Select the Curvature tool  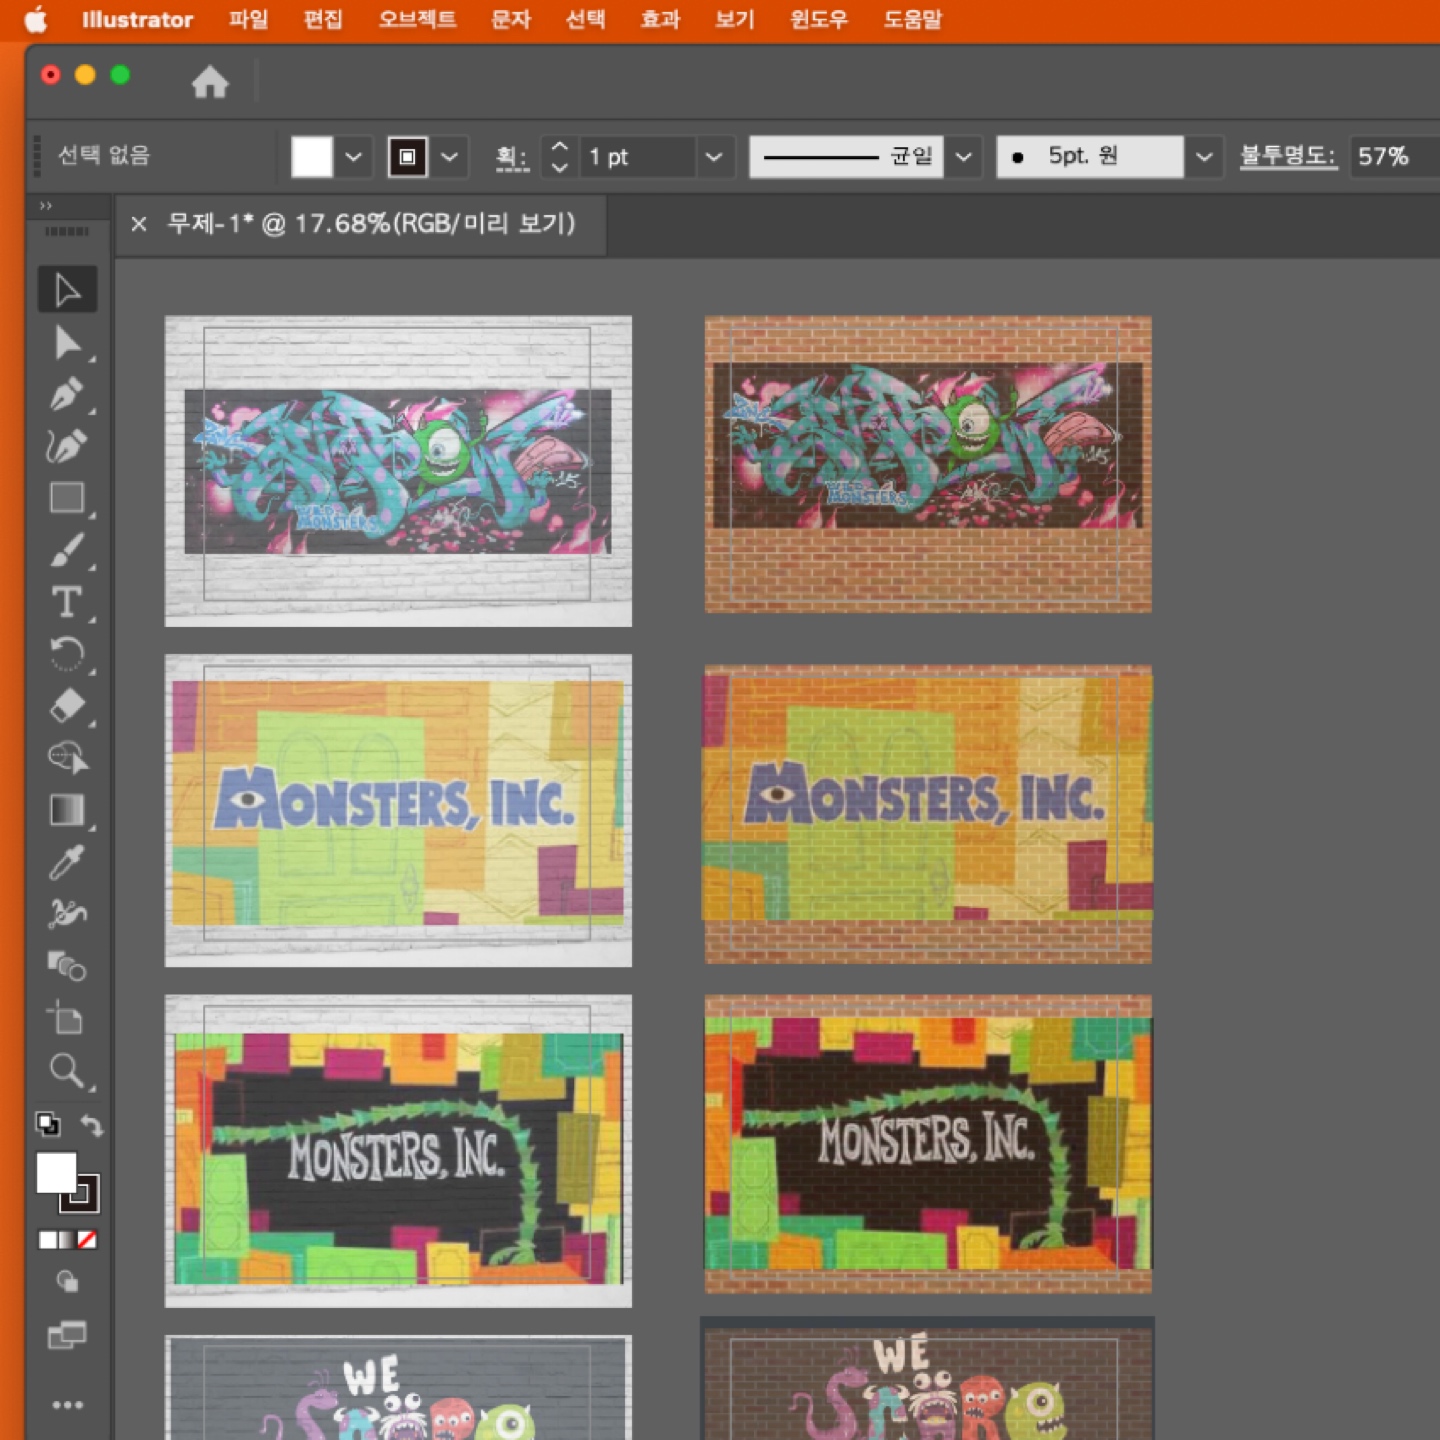(67, 446)
